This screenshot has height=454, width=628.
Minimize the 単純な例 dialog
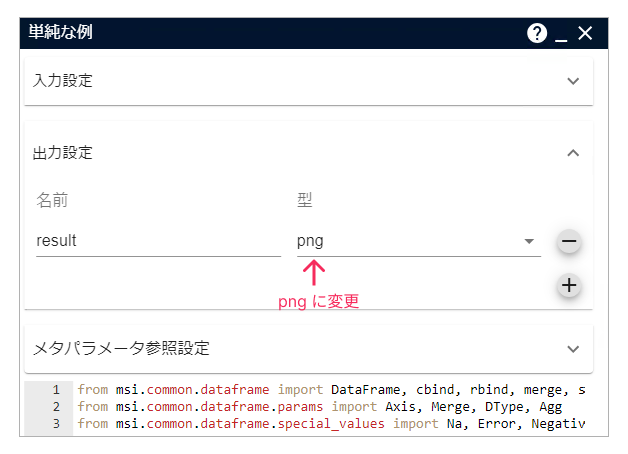click(561, 40)
